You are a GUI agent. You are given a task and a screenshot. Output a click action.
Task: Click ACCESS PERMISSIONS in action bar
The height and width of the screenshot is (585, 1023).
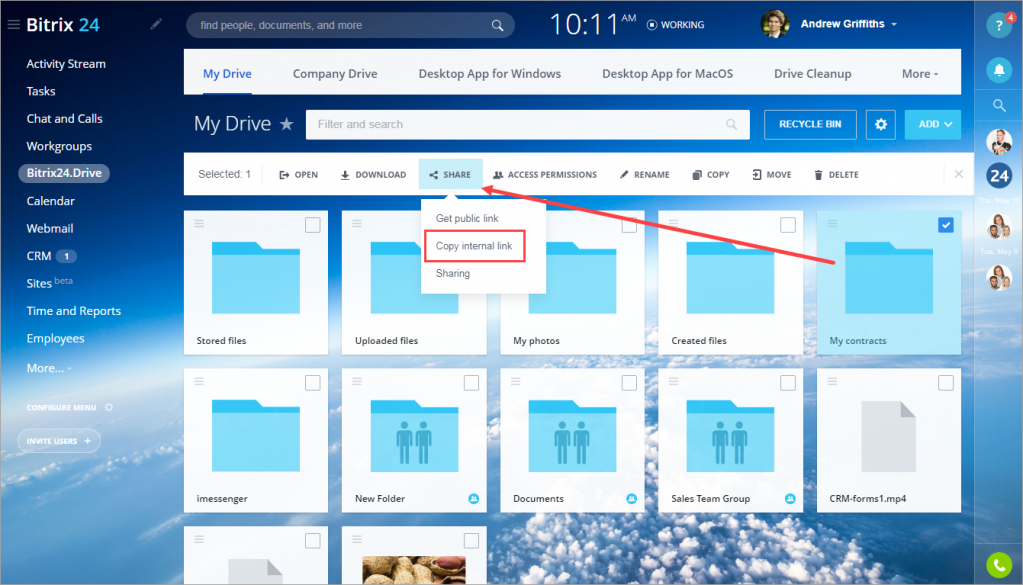tap(545, 174)
